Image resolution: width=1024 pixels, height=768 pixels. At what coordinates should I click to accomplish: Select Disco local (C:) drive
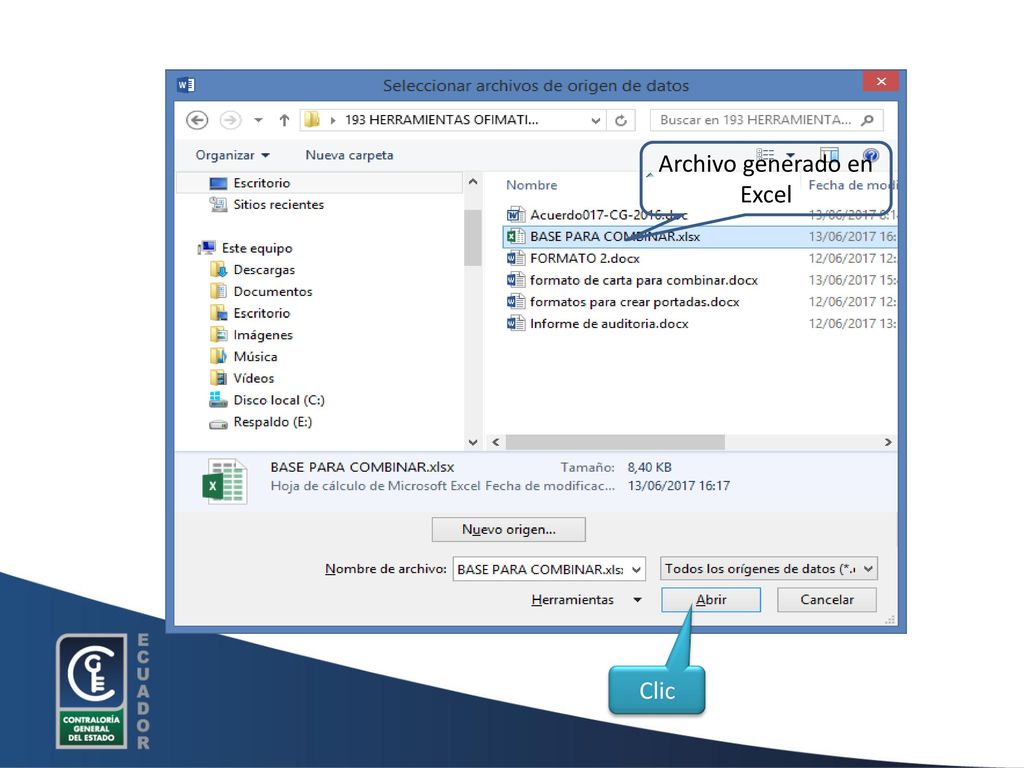tap(279, 400)
